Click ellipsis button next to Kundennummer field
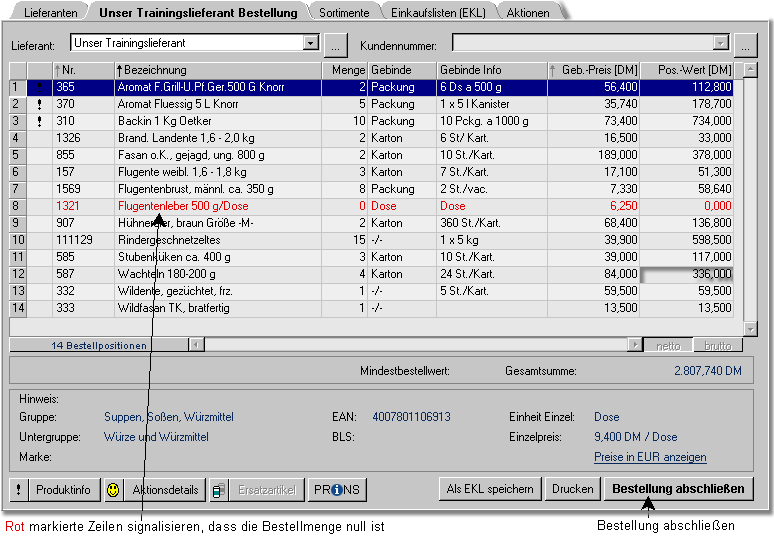The height and width of the screenshot is (537, 774). 744,45
